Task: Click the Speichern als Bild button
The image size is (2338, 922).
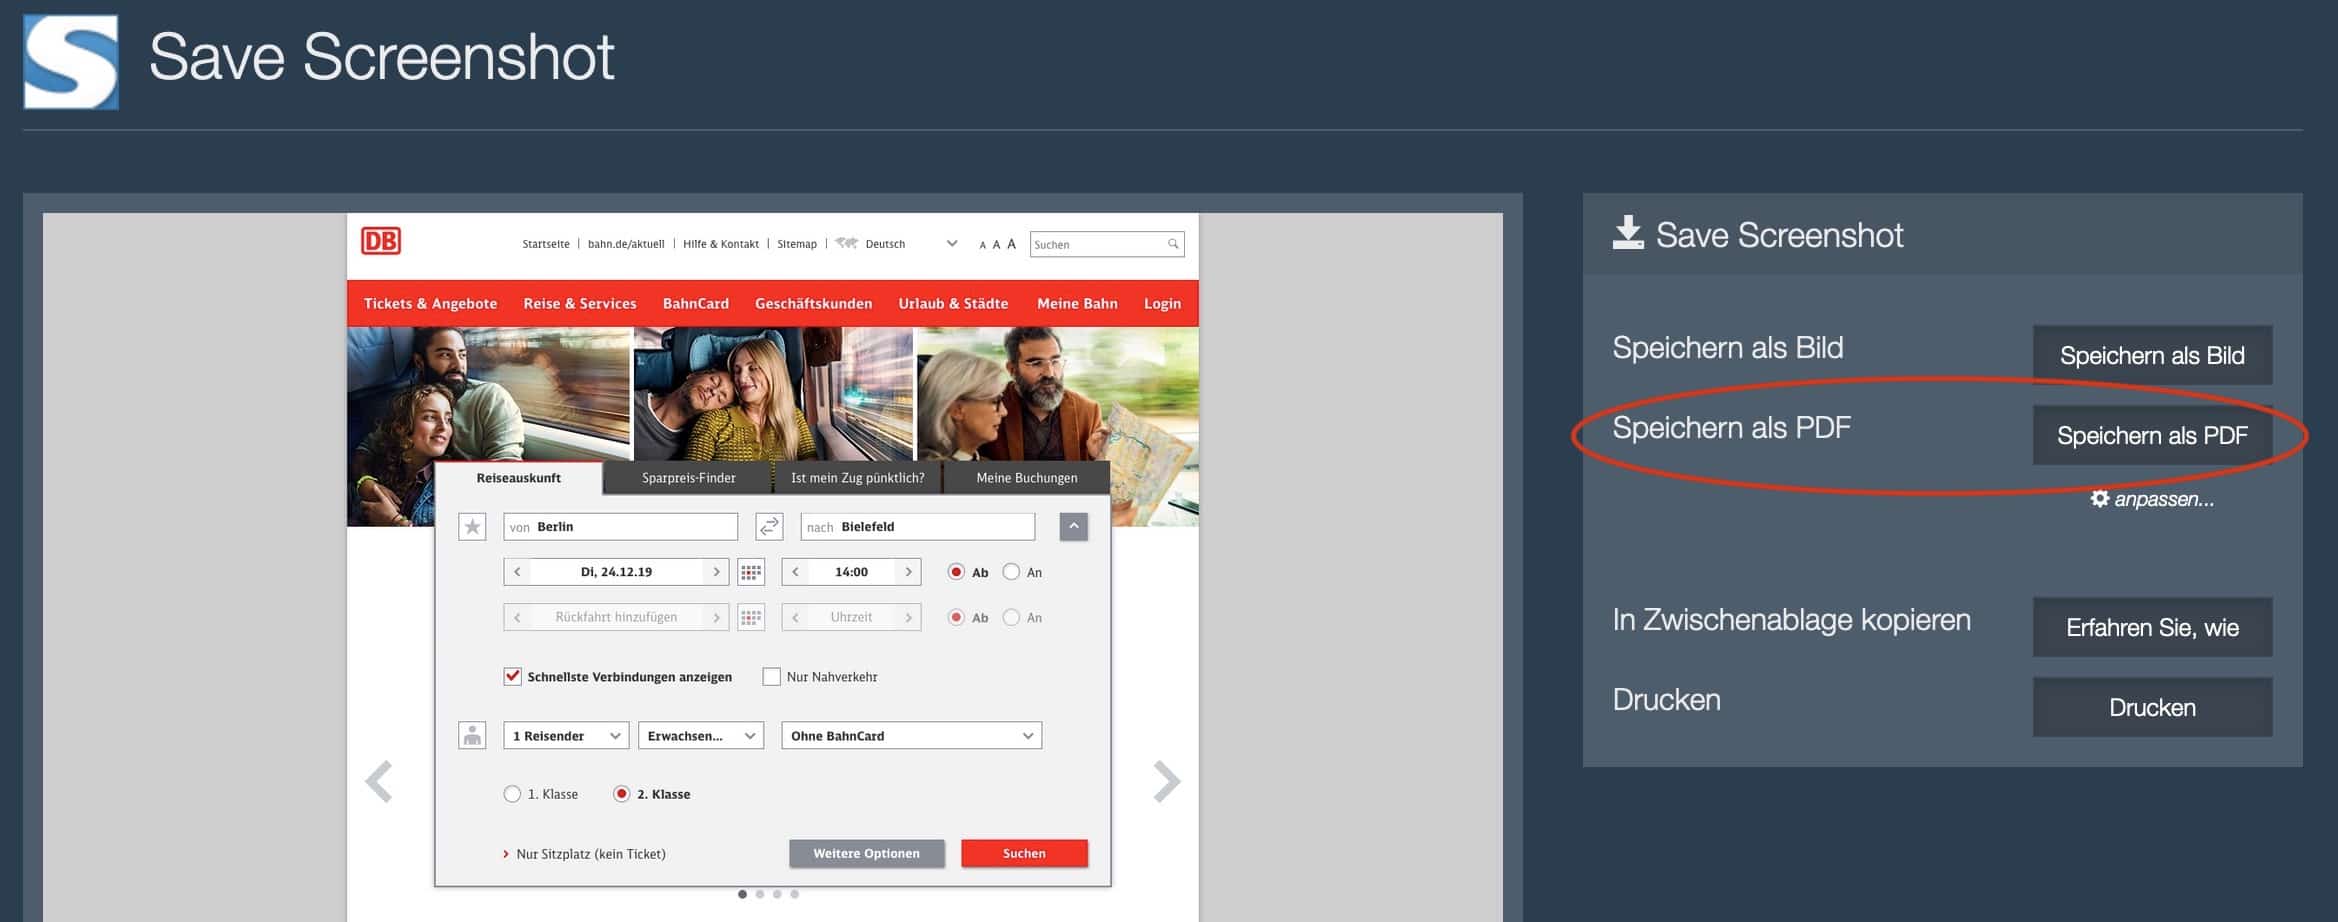Action: point(2152,355)
